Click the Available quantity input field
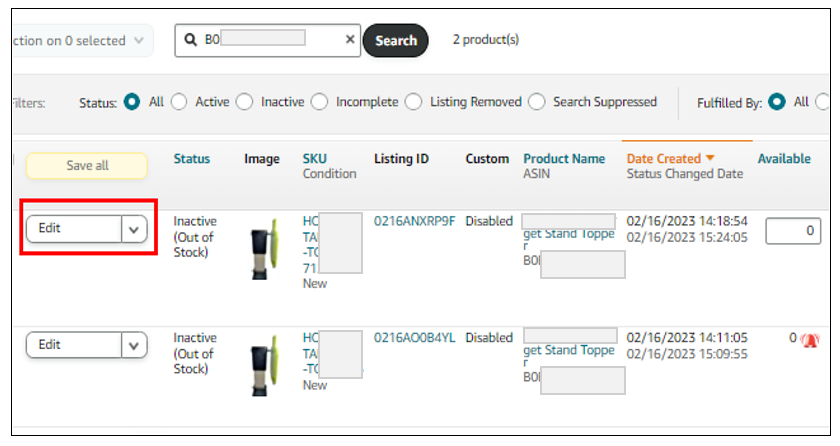The width and height of the screenshot is (840, 446). [793, 231]
